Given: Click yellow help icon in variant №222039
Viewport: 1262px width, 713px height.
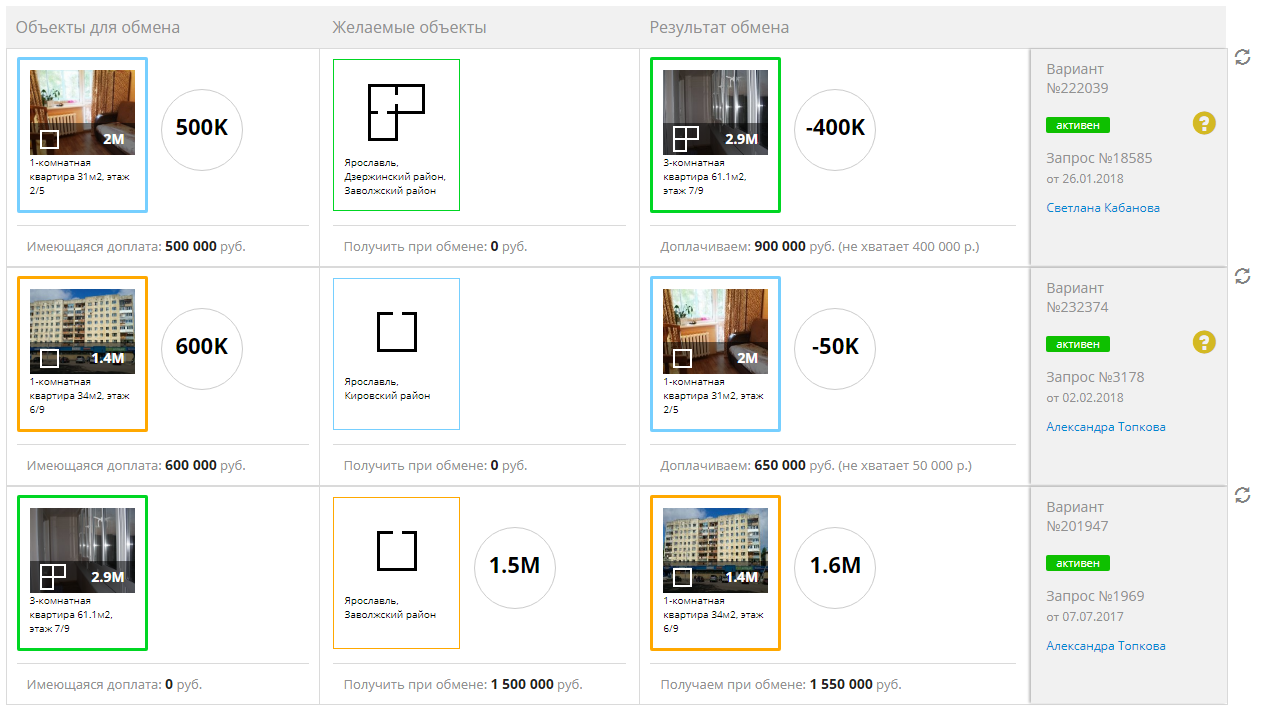Looking at the screenshot, I should tap(1204, 124).
